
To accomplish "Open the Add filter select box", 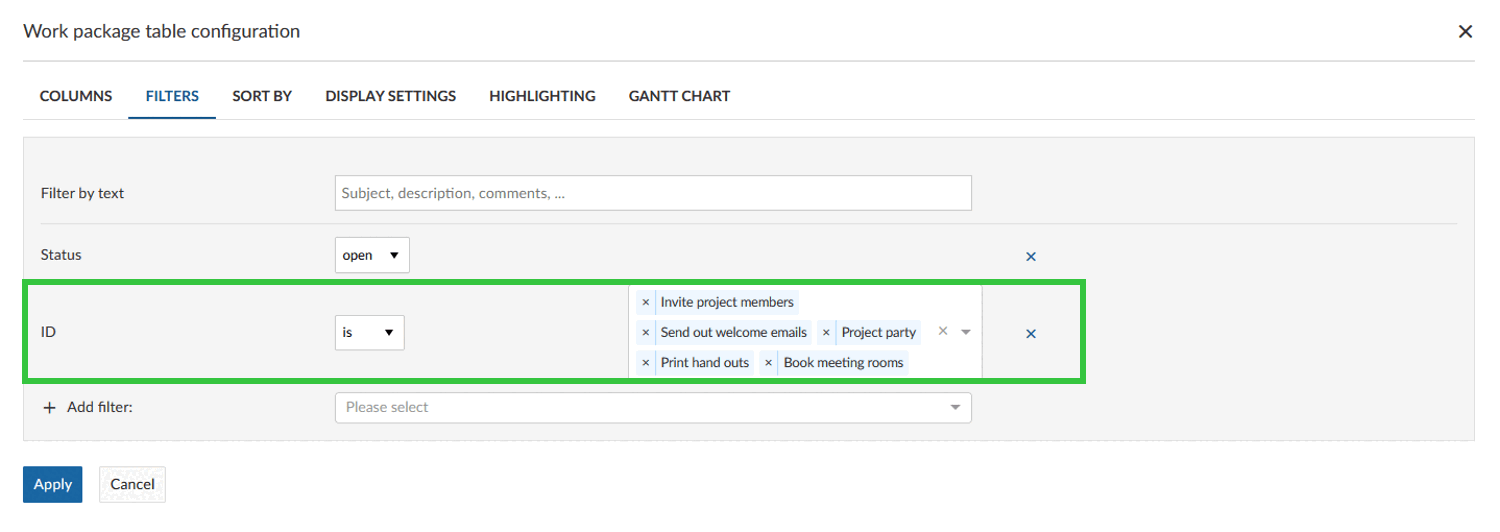I will pos(652,407).
